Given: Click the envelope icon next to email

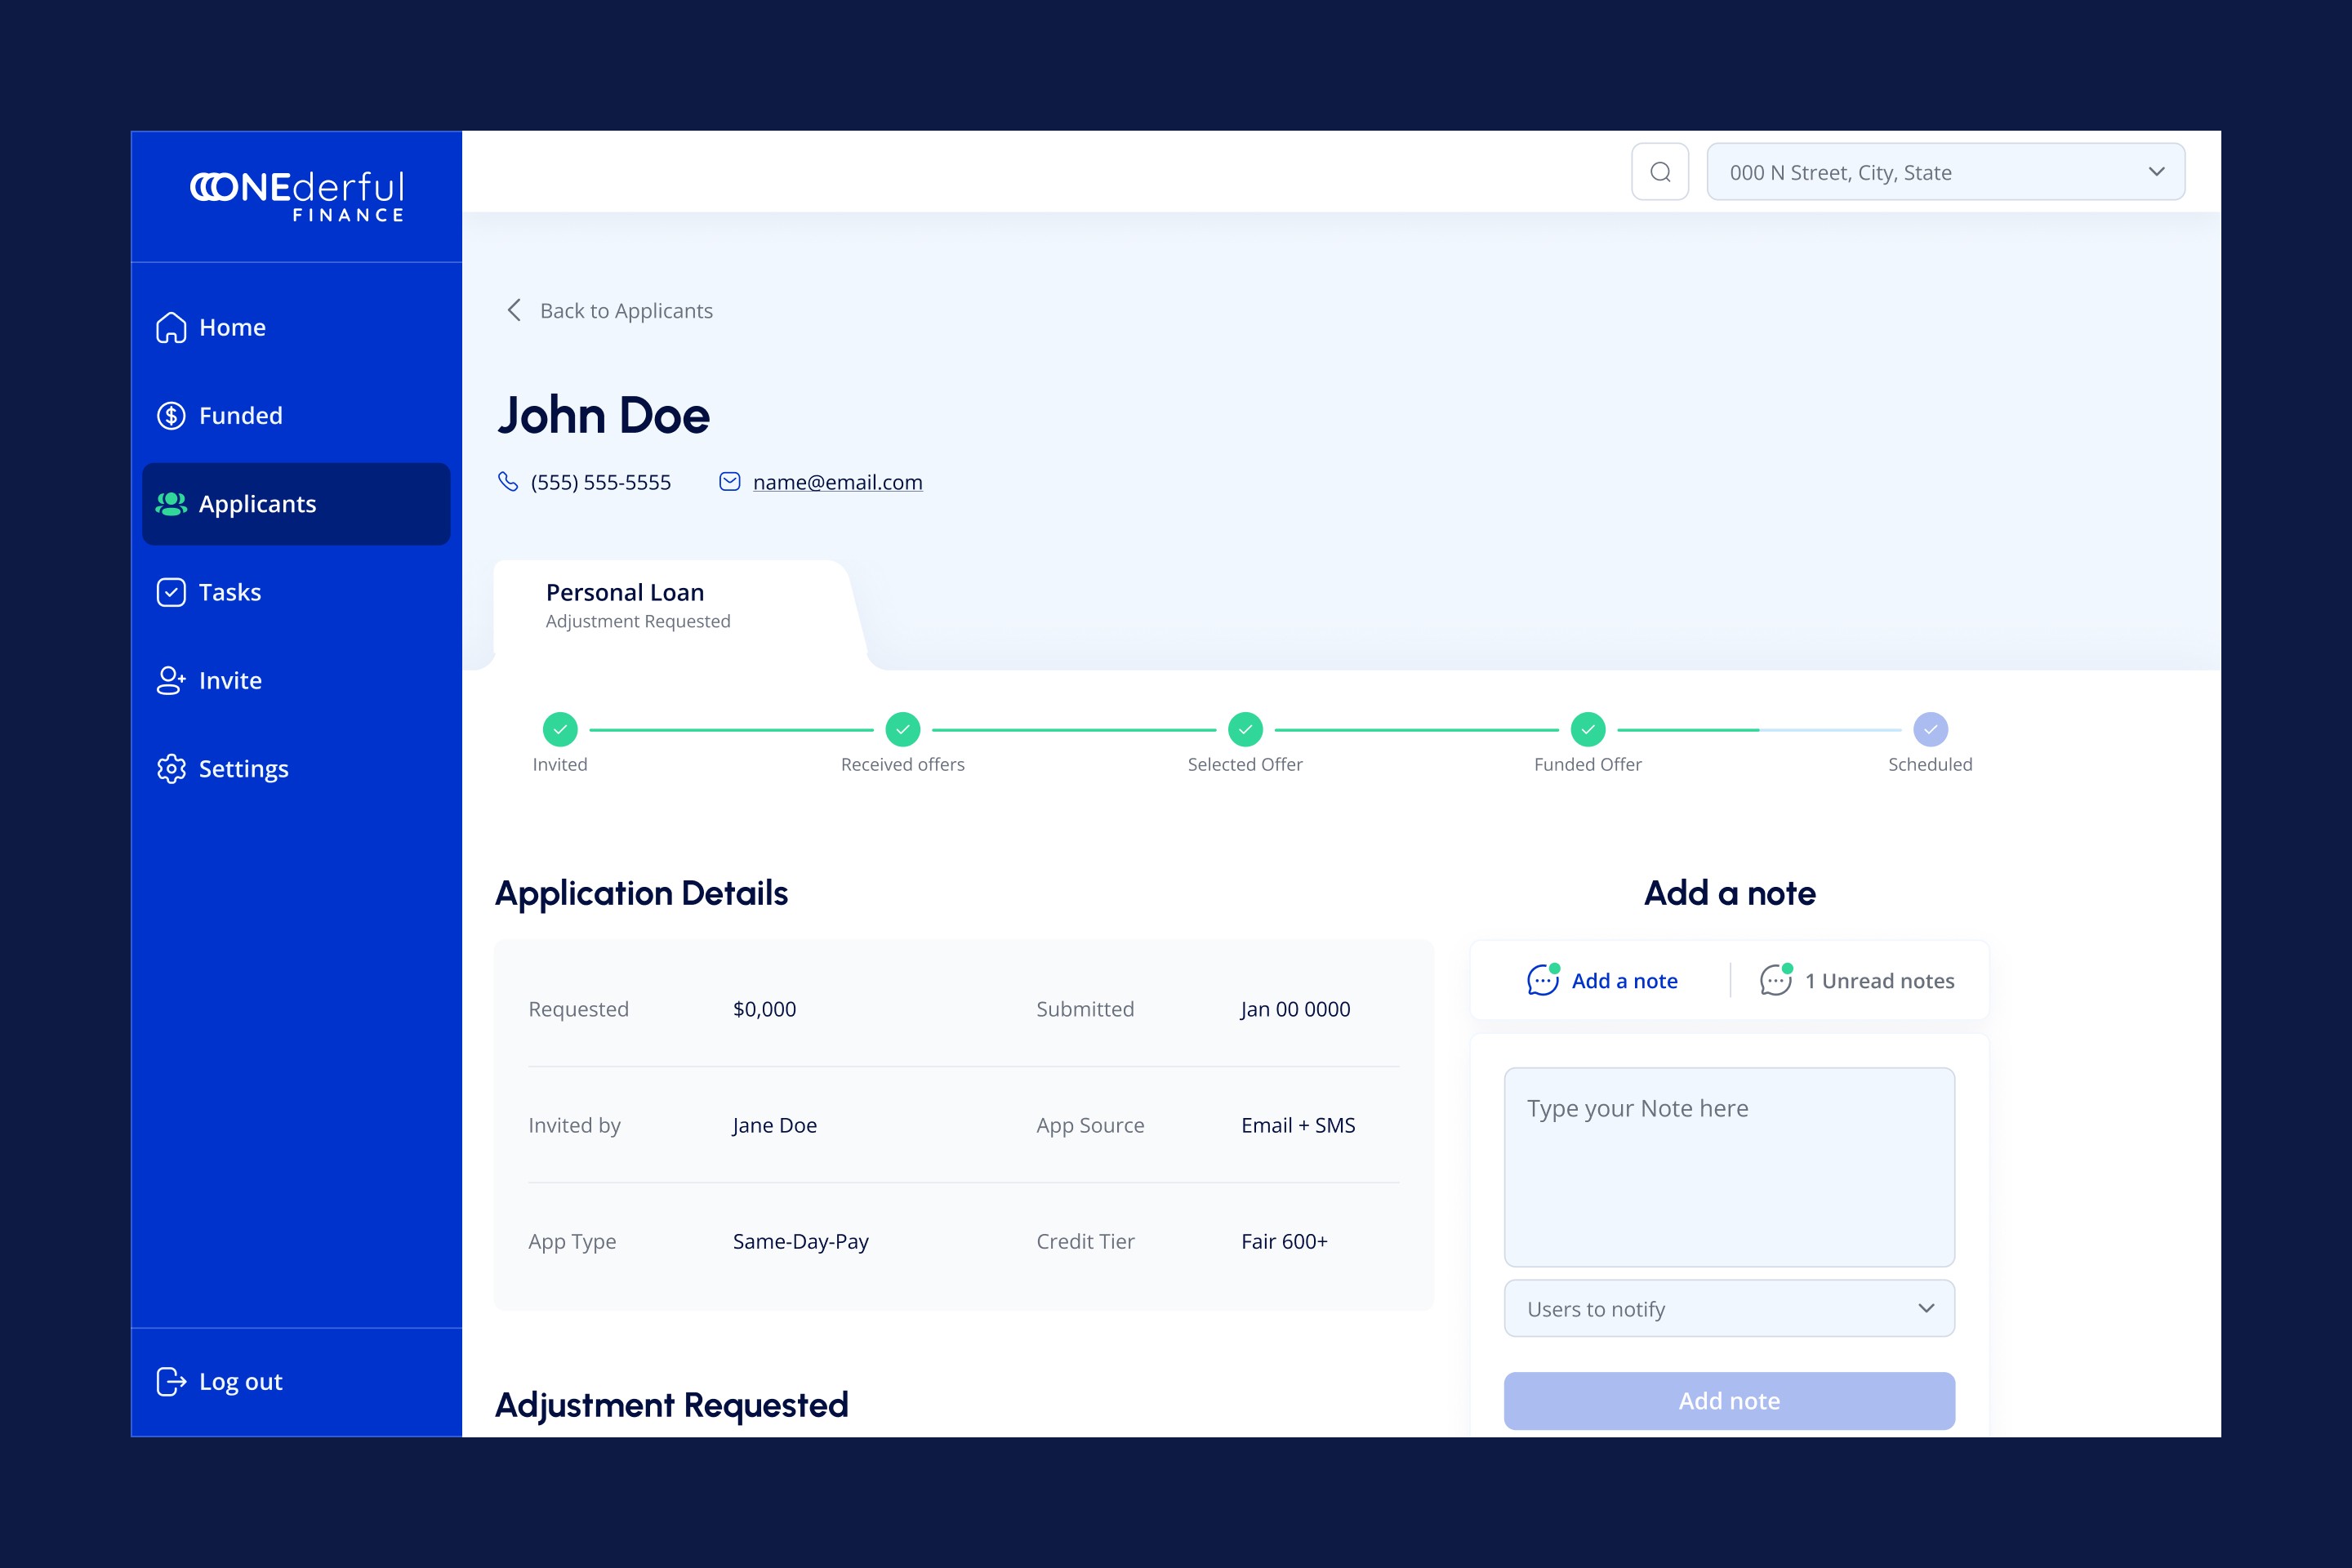Looking at the screenshot, I should coord(730,482).
